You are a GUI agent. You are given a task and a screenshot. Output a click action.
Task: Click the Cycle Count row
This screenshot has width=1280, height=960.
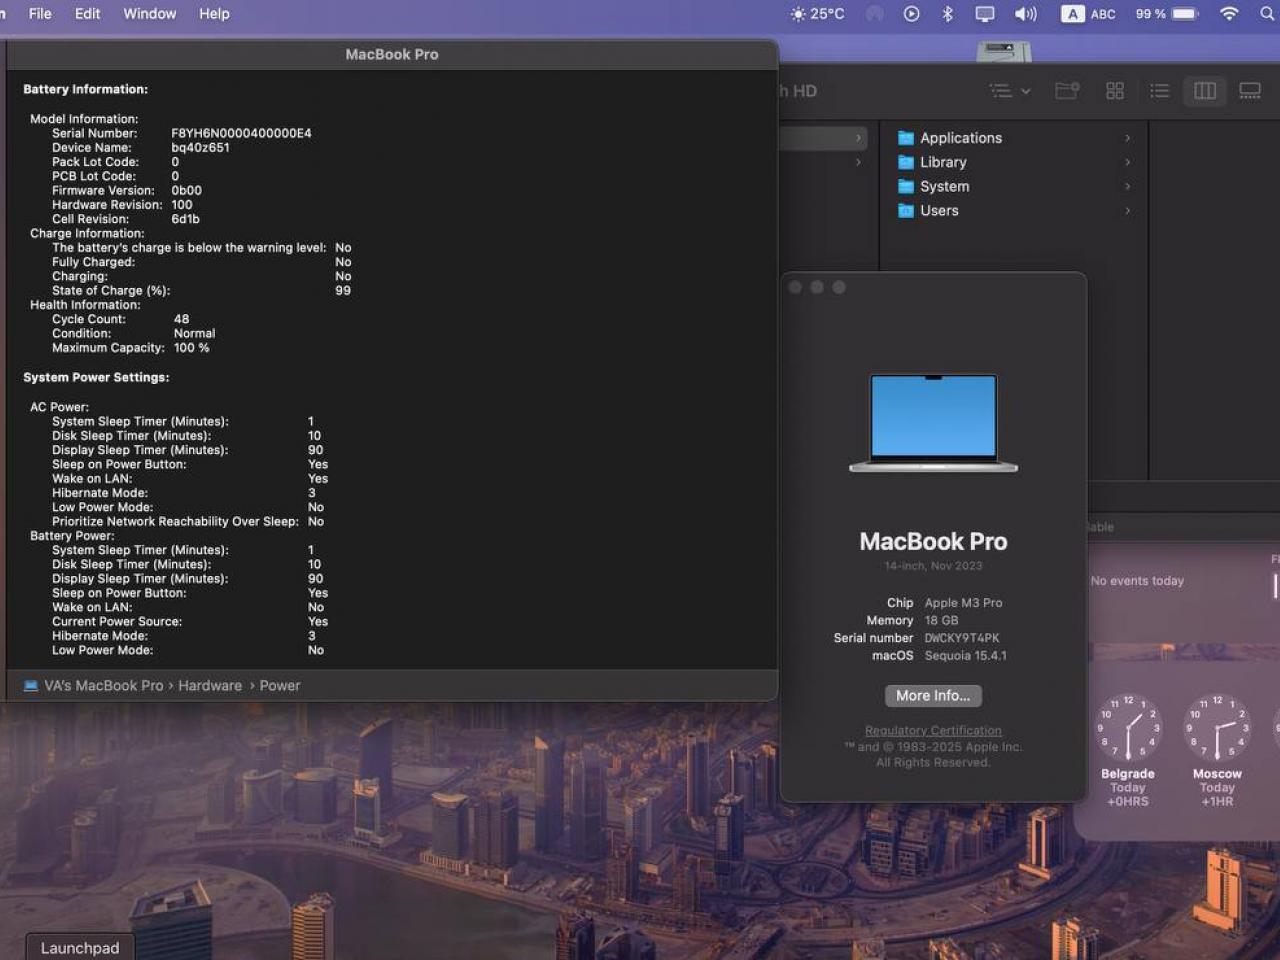pyautogui.click(x=120, y=320)
